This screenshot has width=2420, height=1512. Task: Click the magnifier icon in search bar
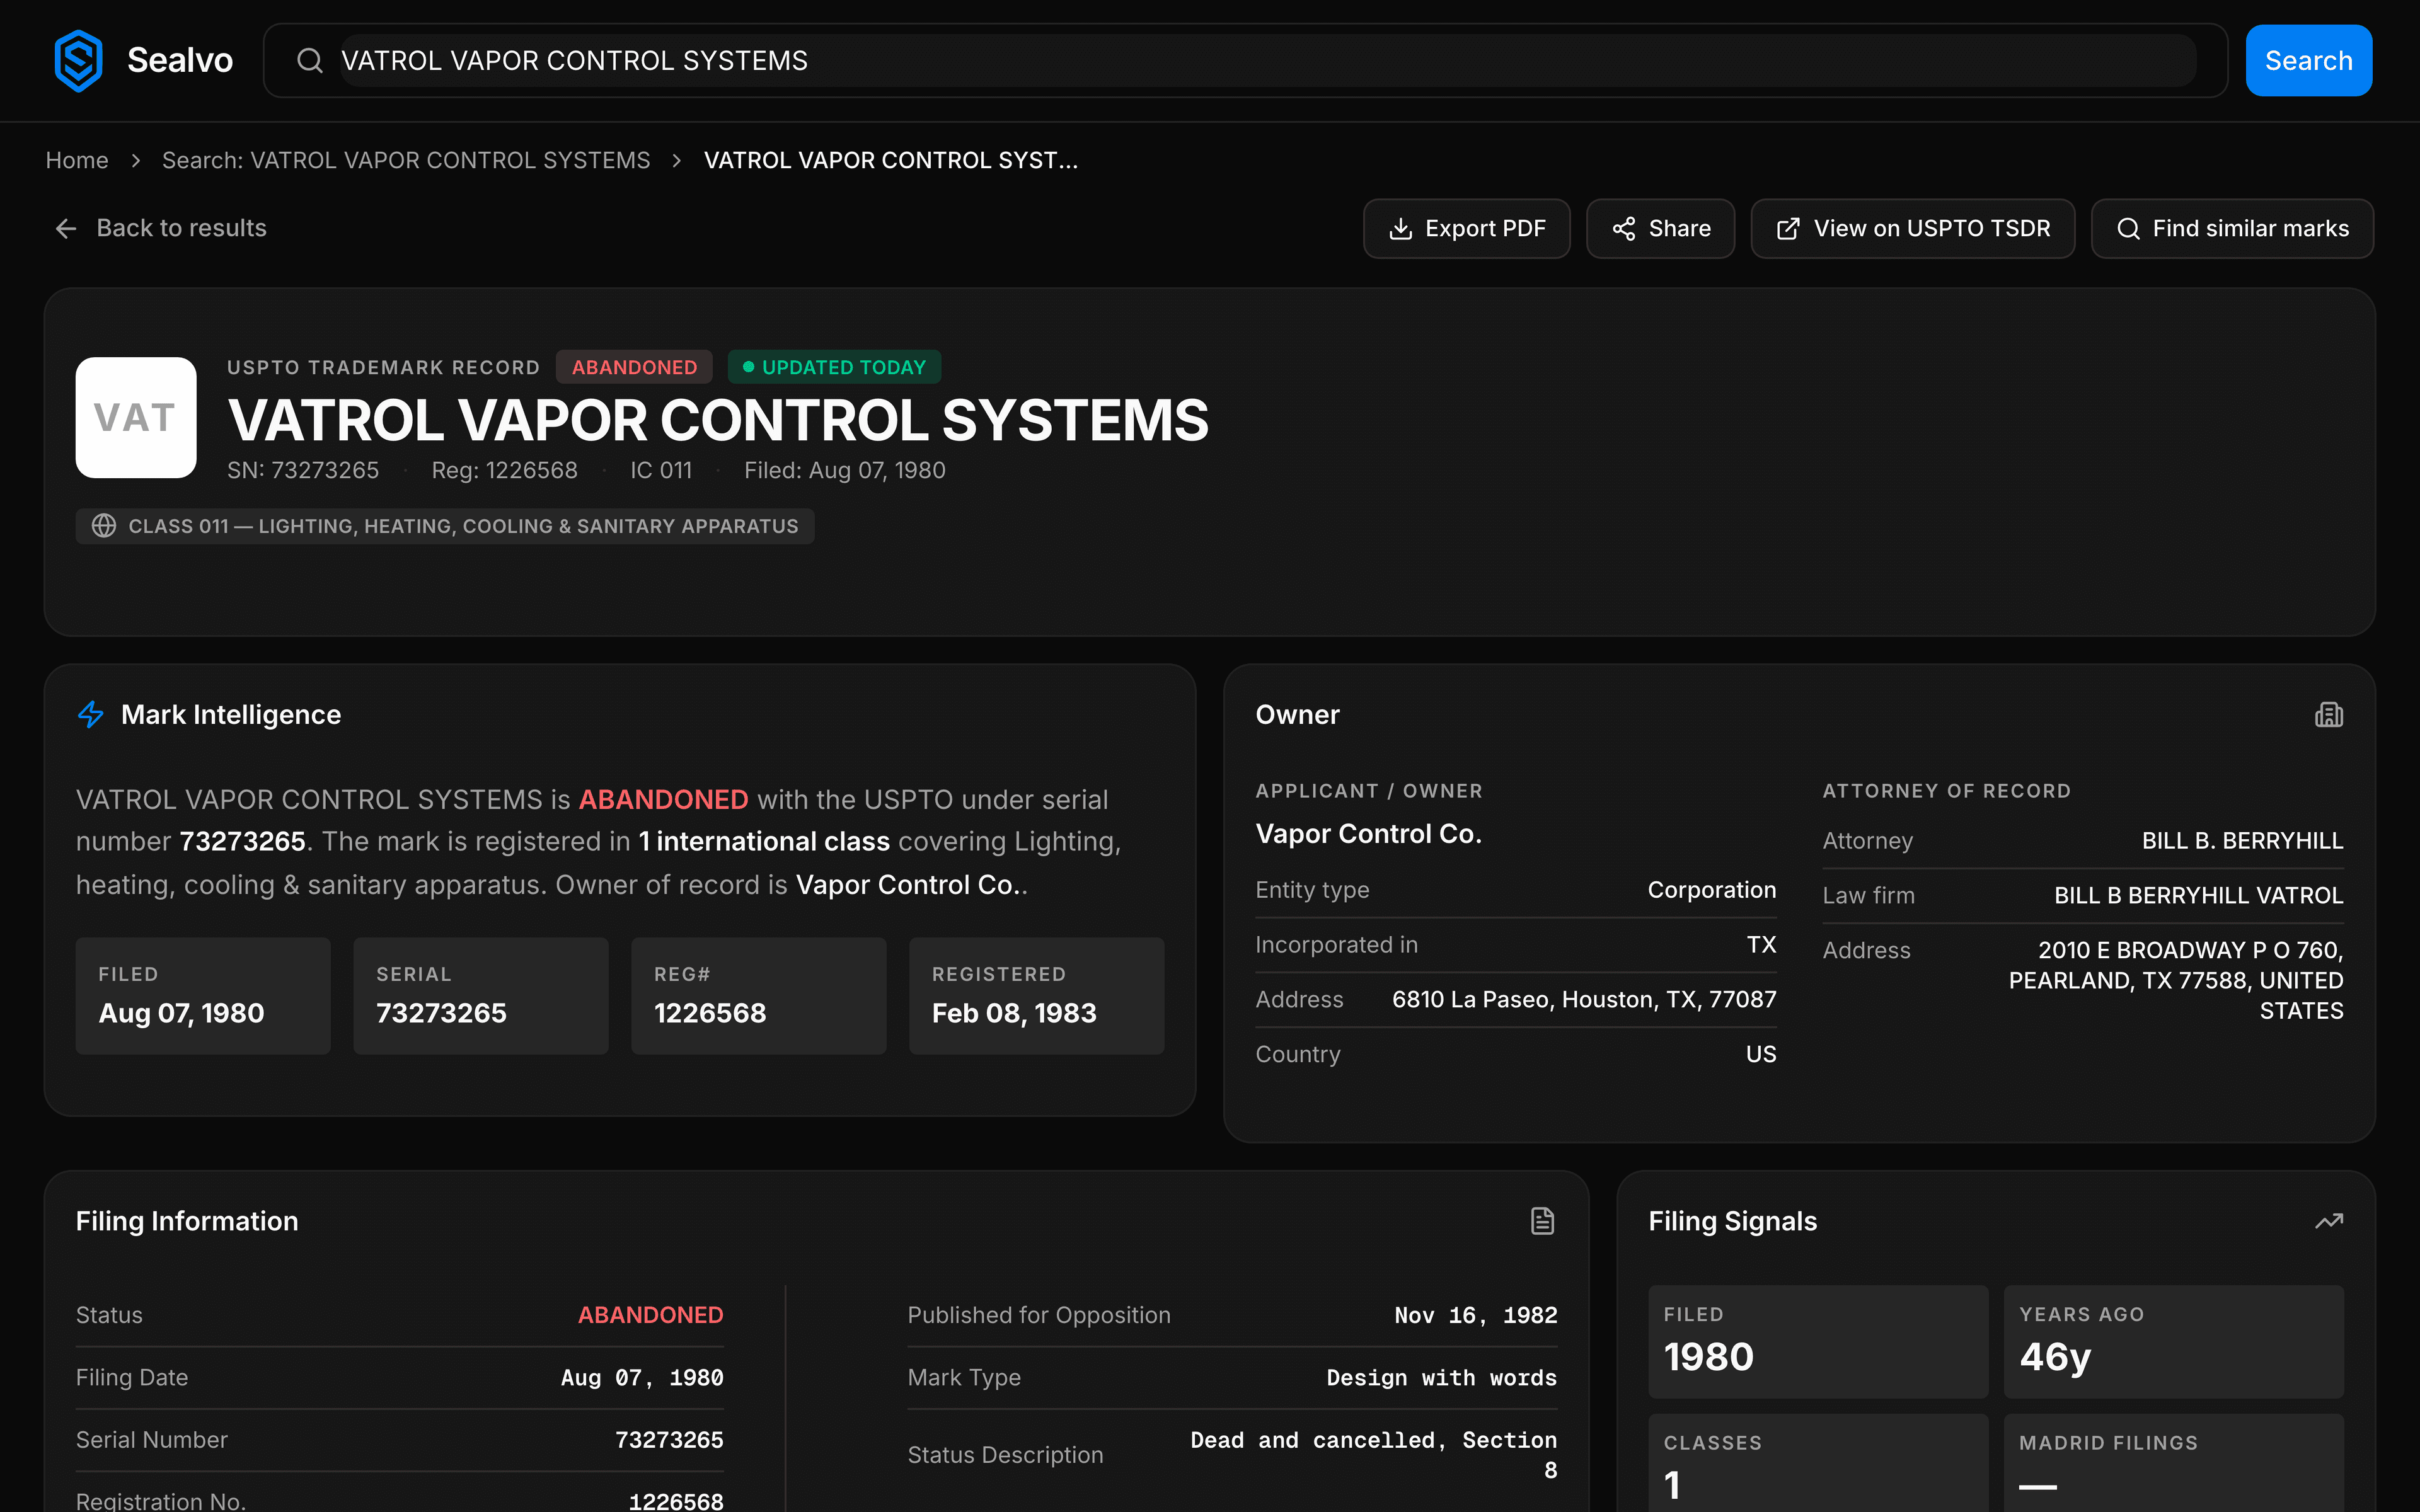[x=310, y=61]
